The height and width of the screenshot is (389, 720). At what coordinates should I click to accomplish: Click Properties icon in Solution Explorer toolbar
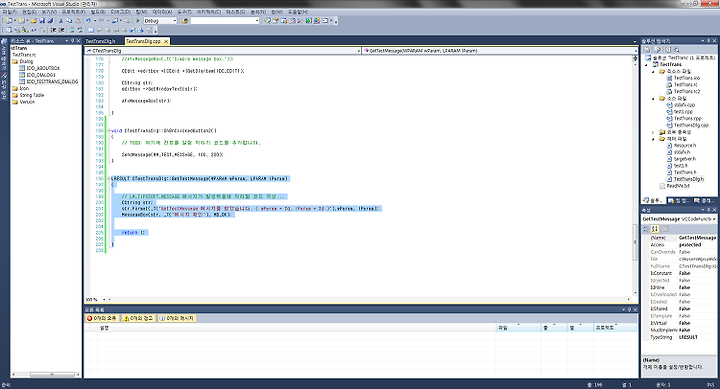tap(647, 50)
